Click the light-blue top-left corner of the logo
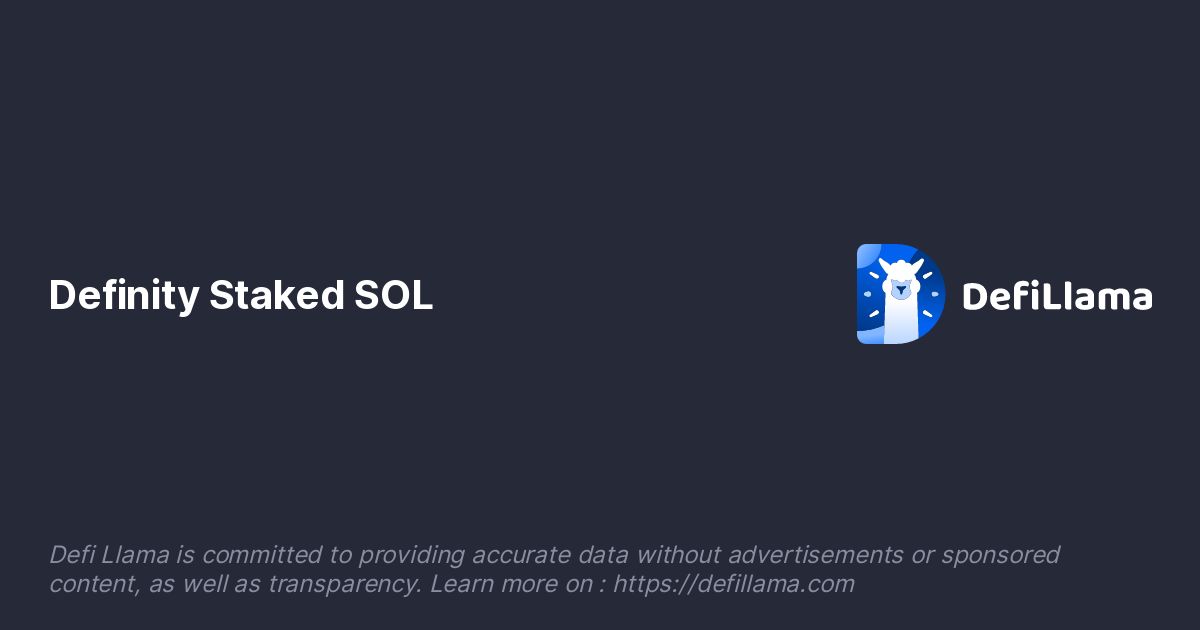Screen dimensions: 1200x630 867,256
